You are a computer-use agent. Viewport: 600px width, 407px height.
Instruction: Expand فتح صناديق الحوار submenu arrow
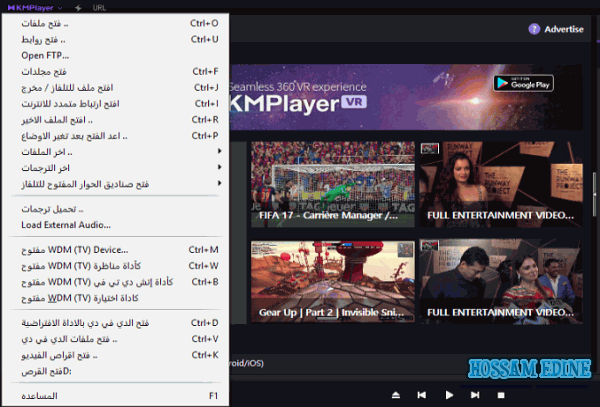tap(218, 184)
